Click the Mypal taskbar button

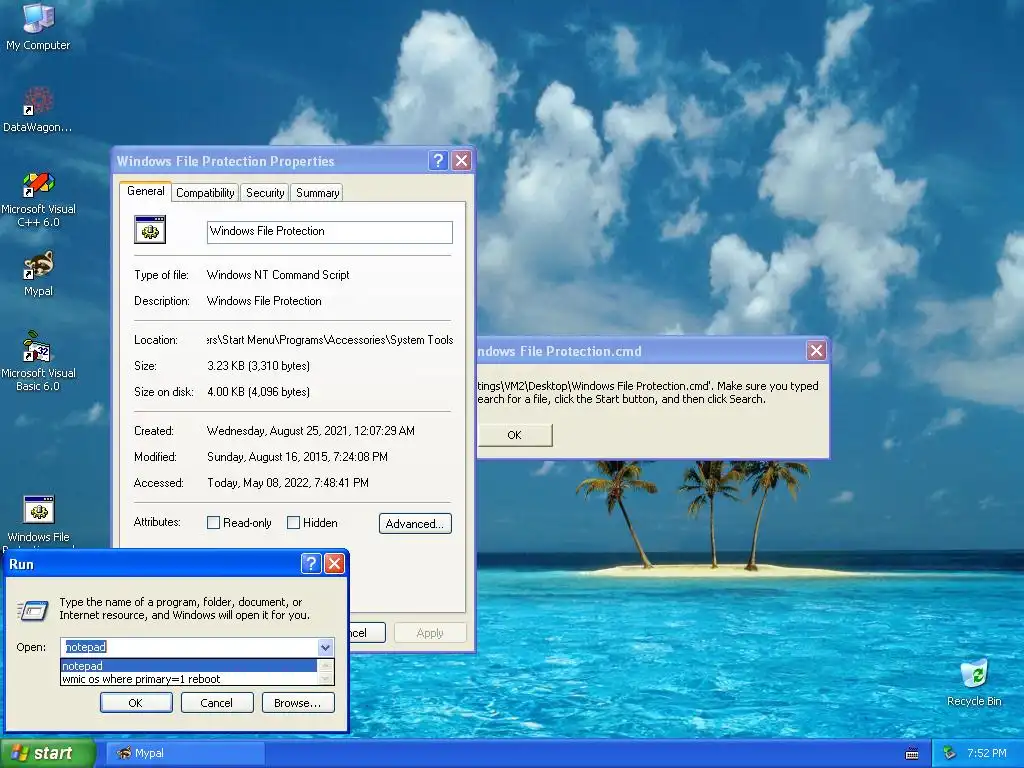click(185, 753)
